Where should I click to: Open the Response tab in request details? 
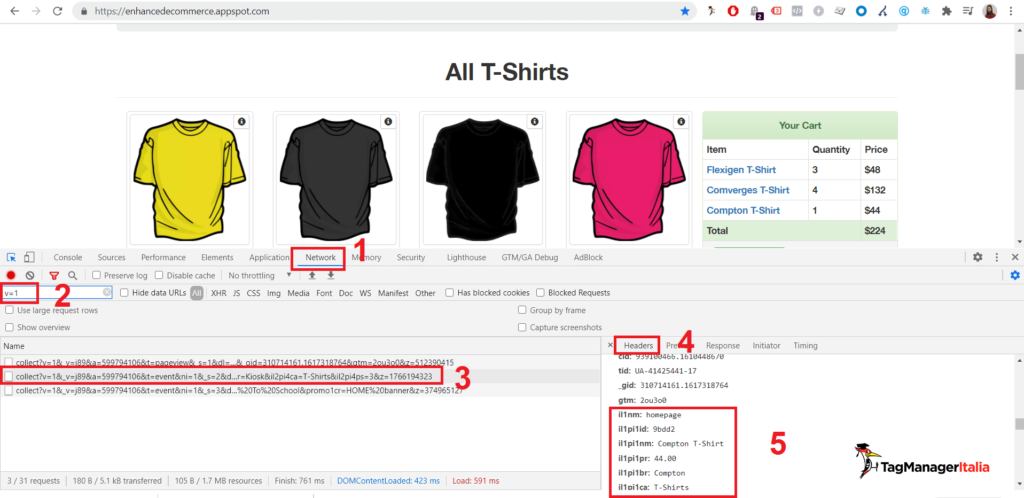722,345
